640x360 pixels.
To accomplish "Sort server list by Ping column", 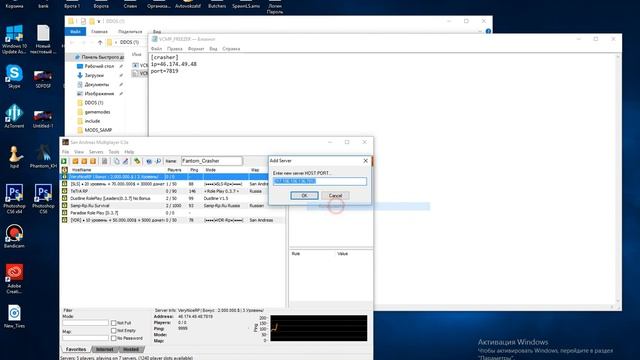I will [x=195, y=170].
